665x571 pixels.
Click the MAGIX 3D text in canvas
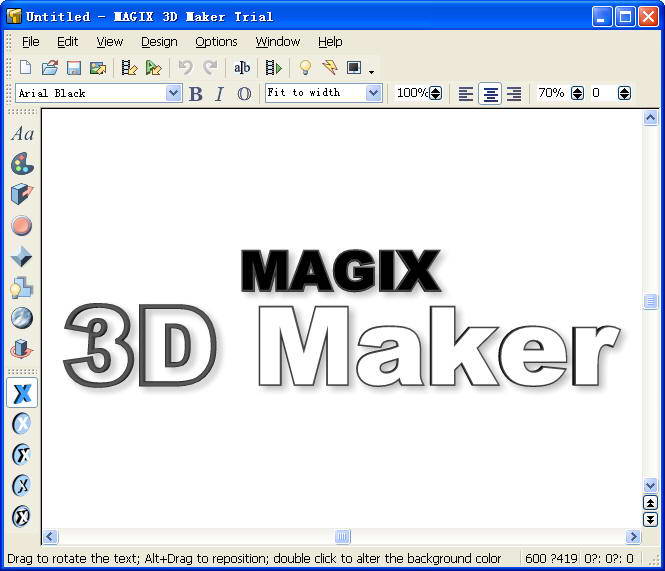[x=341, y=318]
